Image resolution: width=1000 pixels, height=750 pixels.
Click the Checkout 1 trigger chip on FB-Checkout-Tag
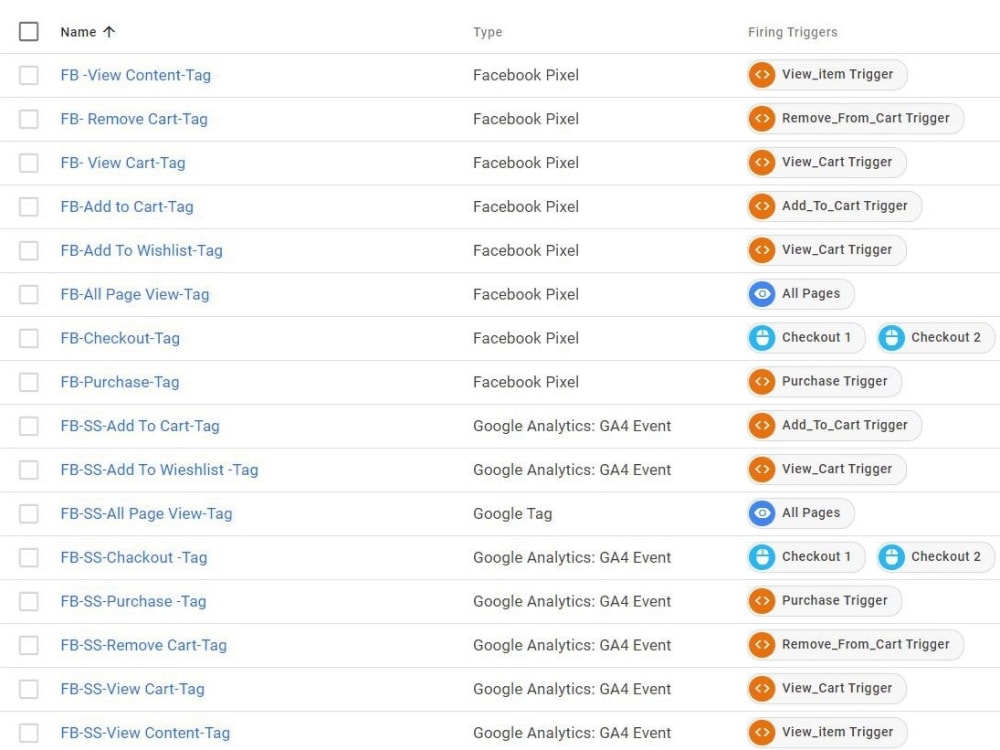[x=803, y=337]
